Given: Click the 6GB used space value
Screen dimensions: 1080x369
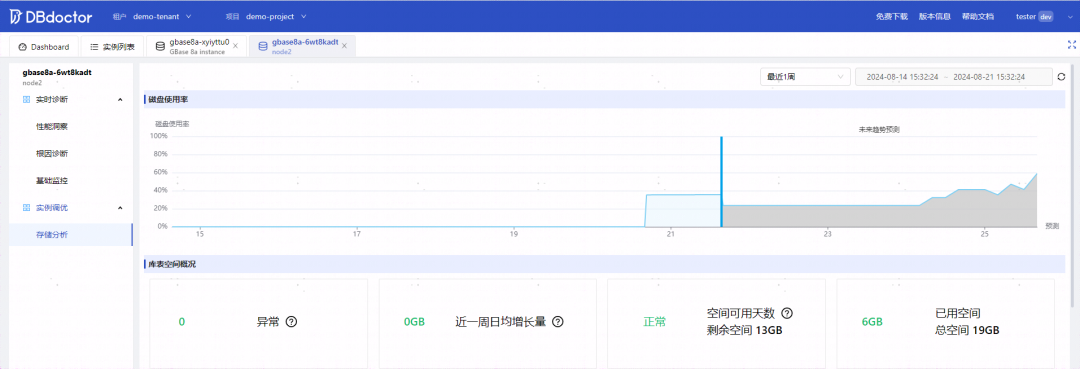Looking at the screenshot, I should 872,321.
